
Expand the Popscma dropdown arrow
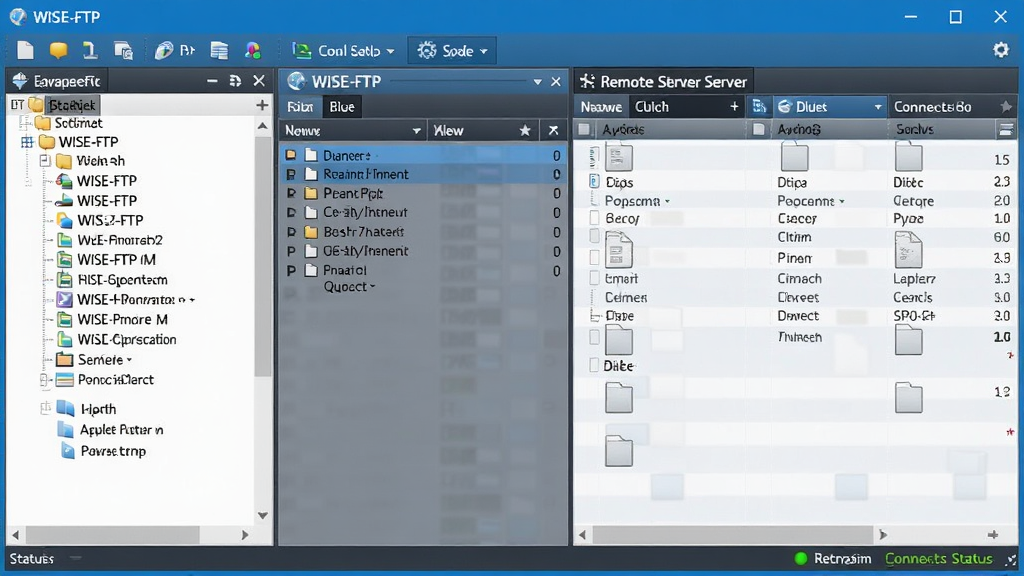click(667, 201)
